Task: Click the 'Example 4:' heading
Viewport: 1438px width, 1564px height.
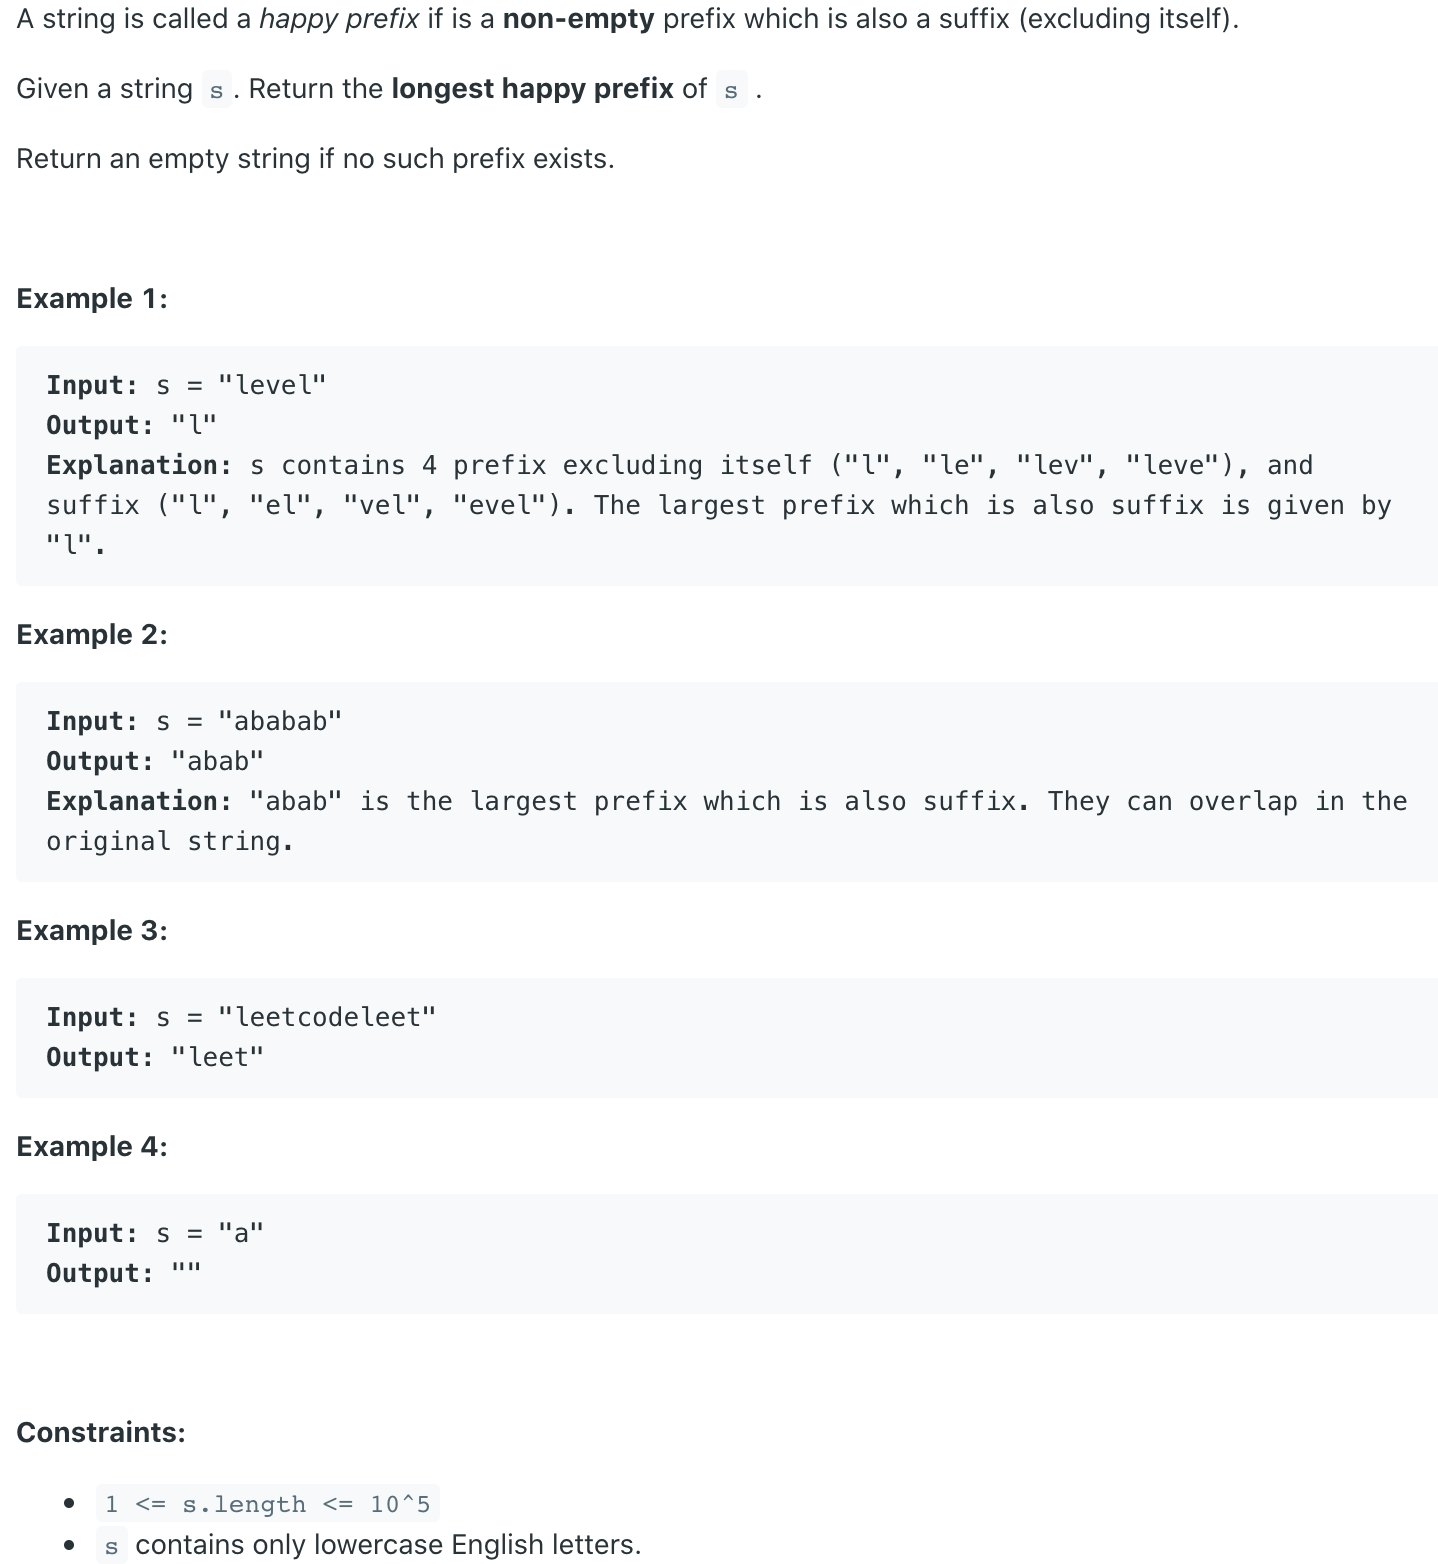Action: click(x=92, y=1146)
